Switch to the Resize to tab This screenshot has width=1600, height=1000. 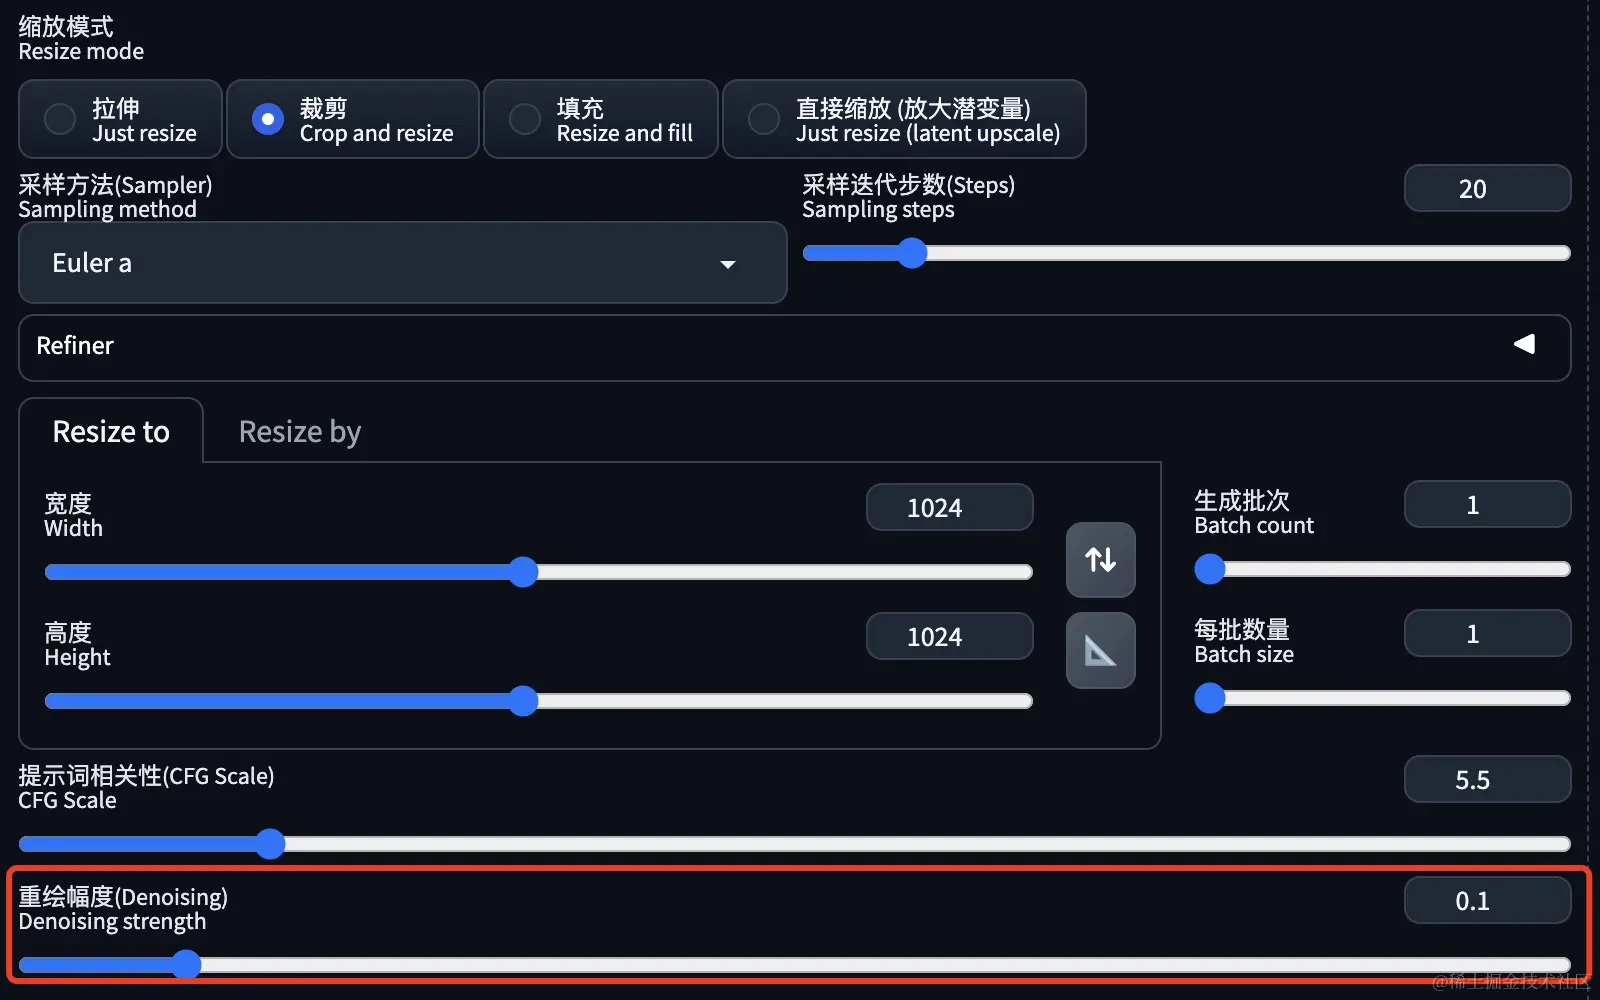(111, 431)
